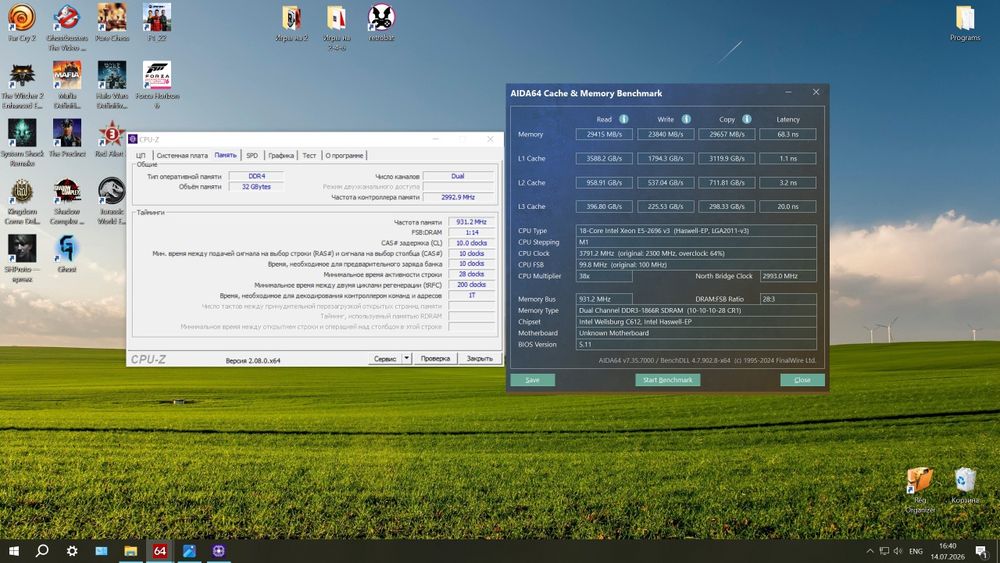Click the Закрыть button in CPU-Z
The width and height of the screenshot is (1000, 563).
tap(480, 358)
